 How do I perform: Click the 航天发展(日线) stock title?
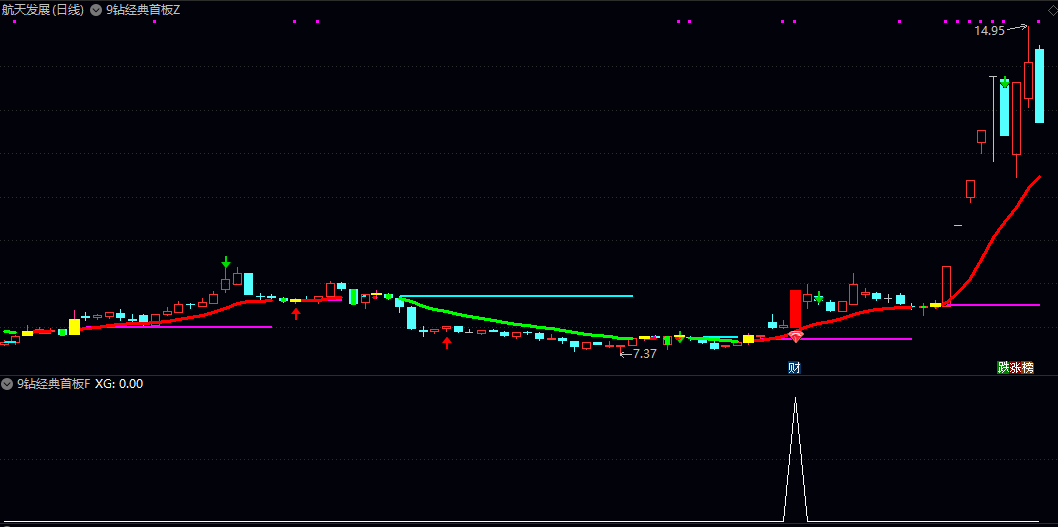43,10
